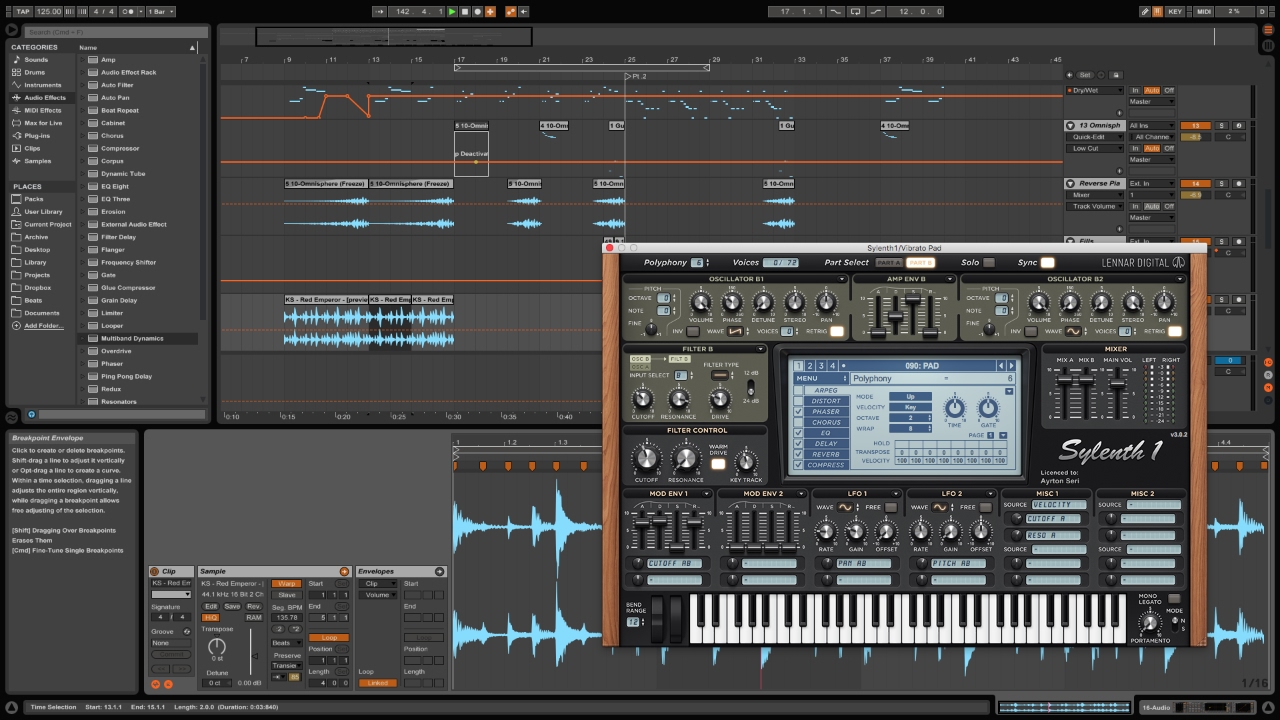This screenshot has height=720, width=1280.
Task: Toggle MONO LEGATO button in Sylenth1
Action: pyautogui.click(x=1174, y=599)
